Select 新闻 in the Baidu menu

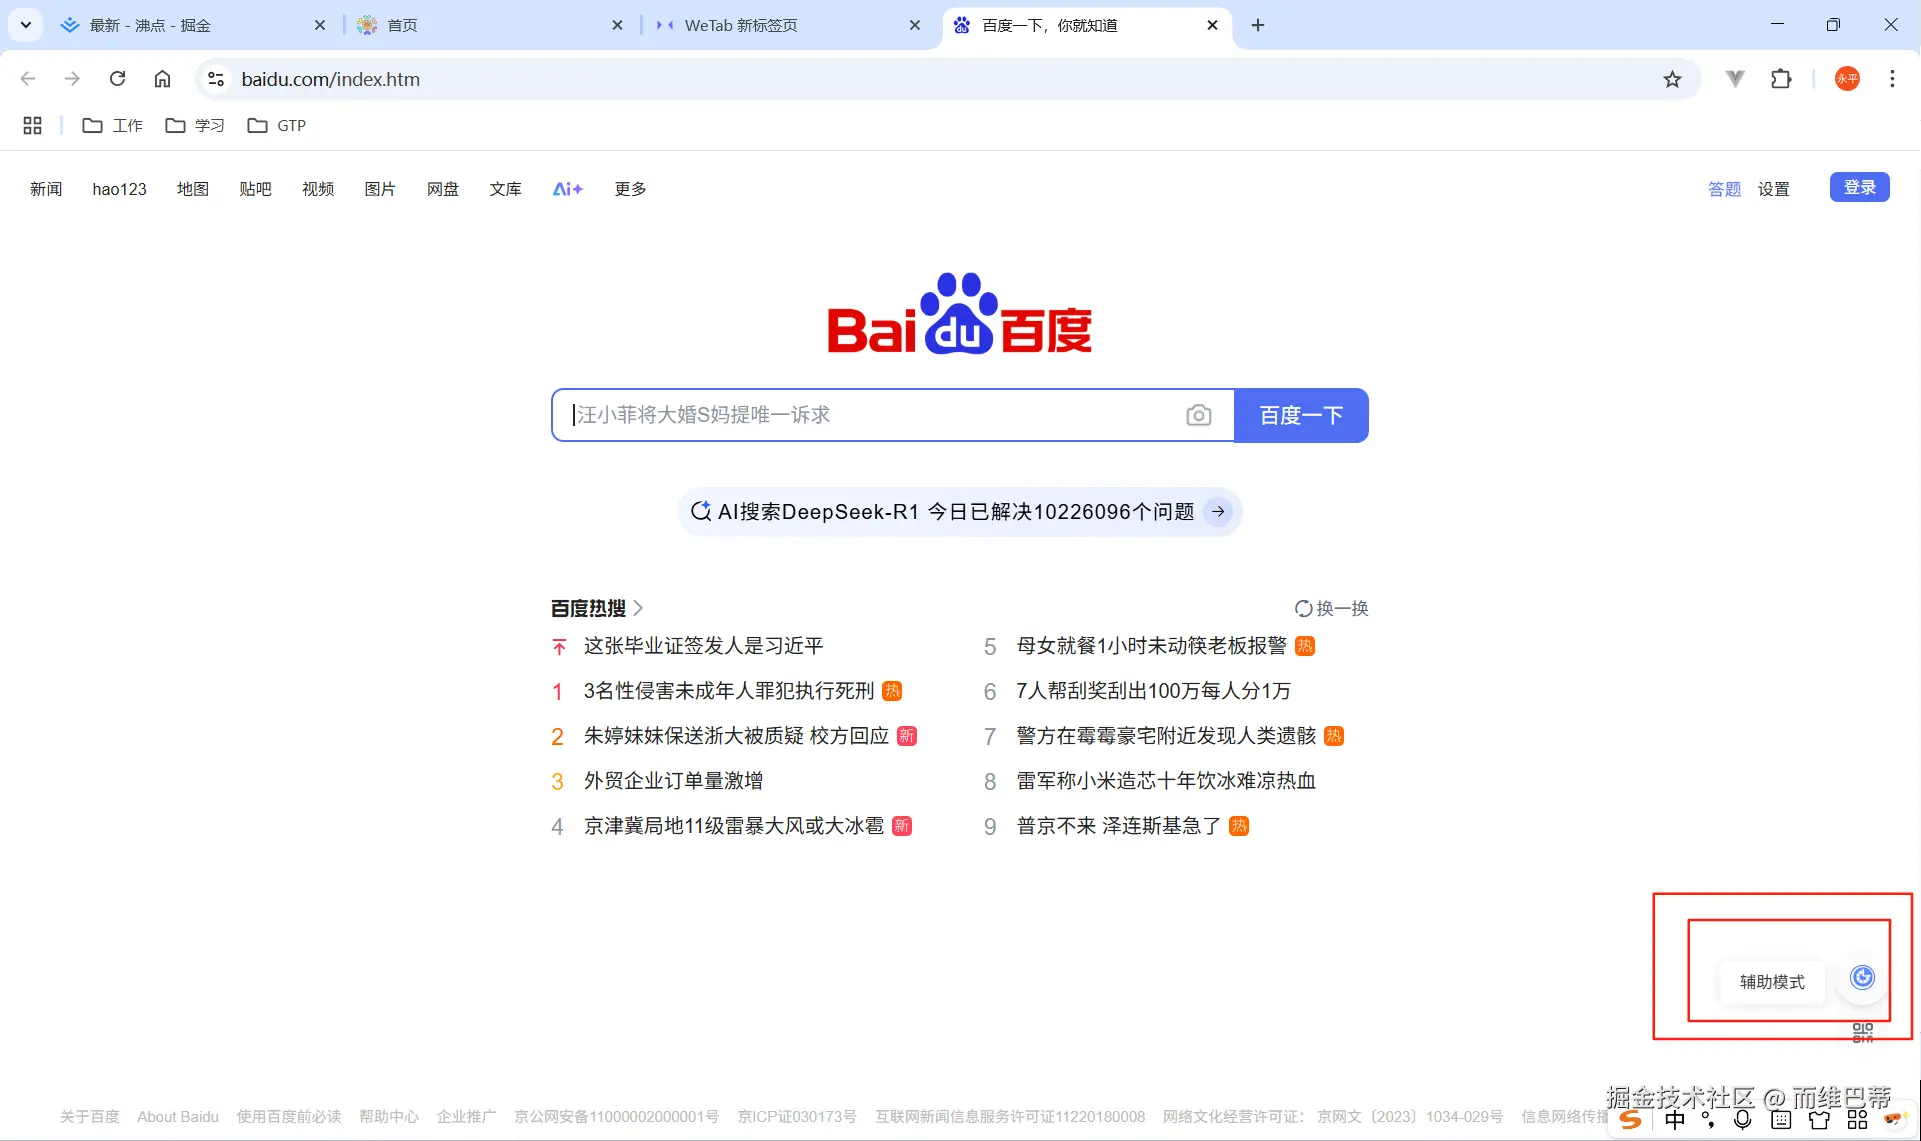click(45, 188)
